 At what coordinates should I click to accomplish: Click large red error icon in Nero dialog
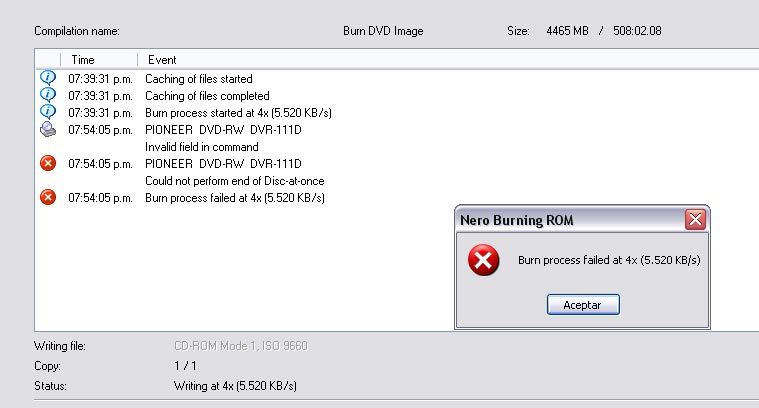click(483, 260)
